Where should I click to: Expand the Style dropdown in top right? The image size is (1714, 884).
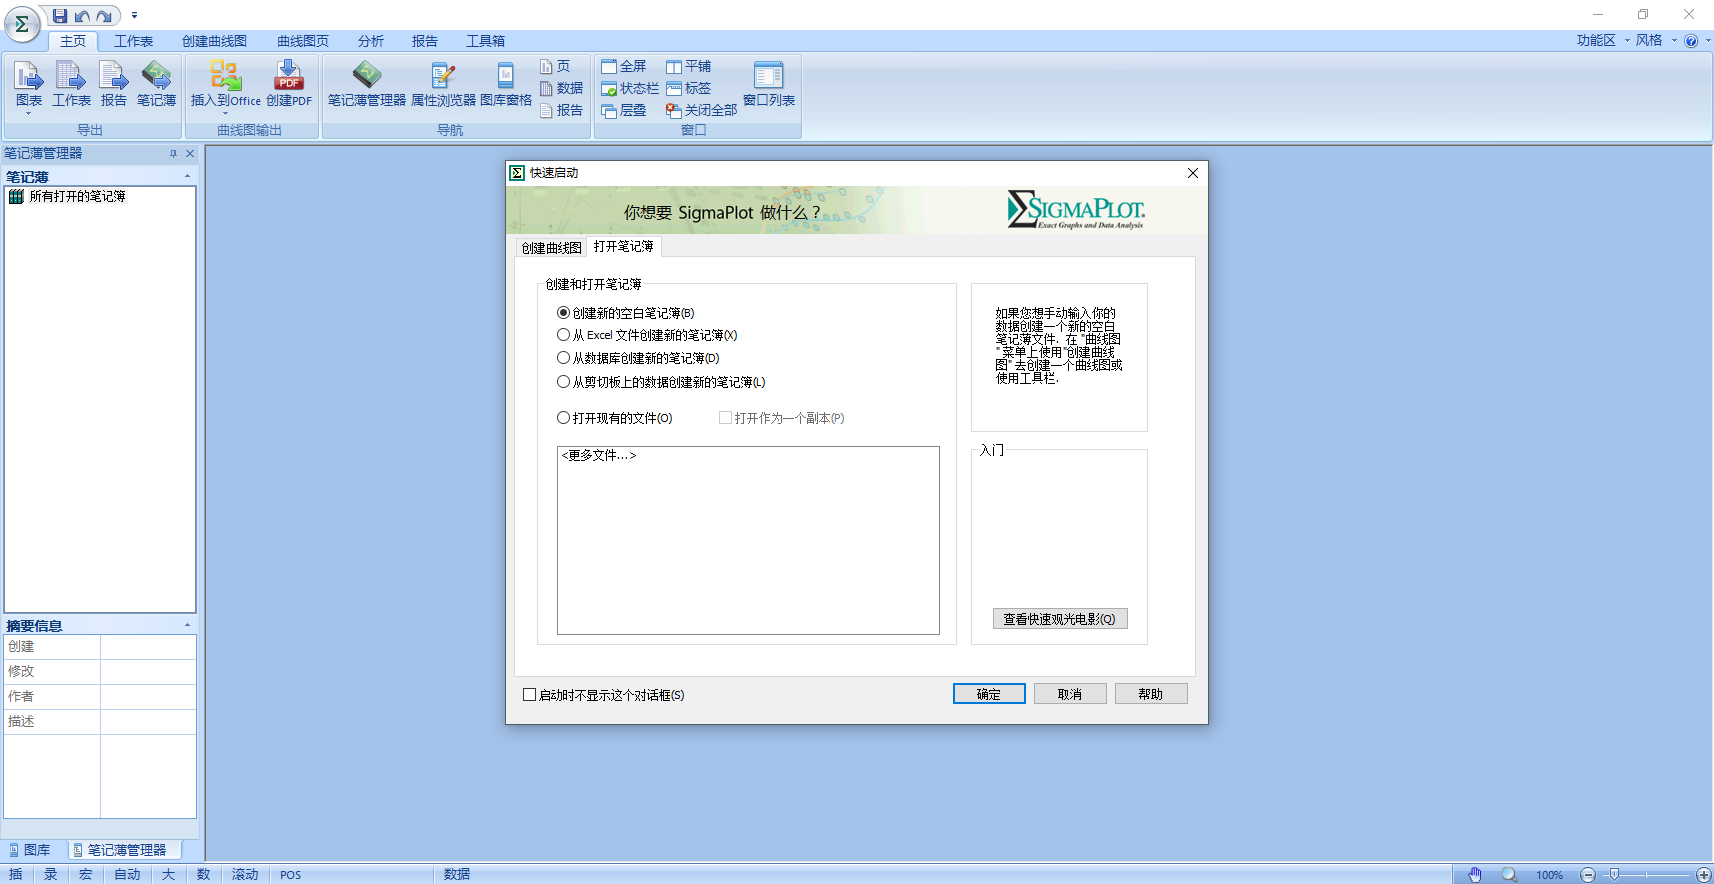(1654, 41)
